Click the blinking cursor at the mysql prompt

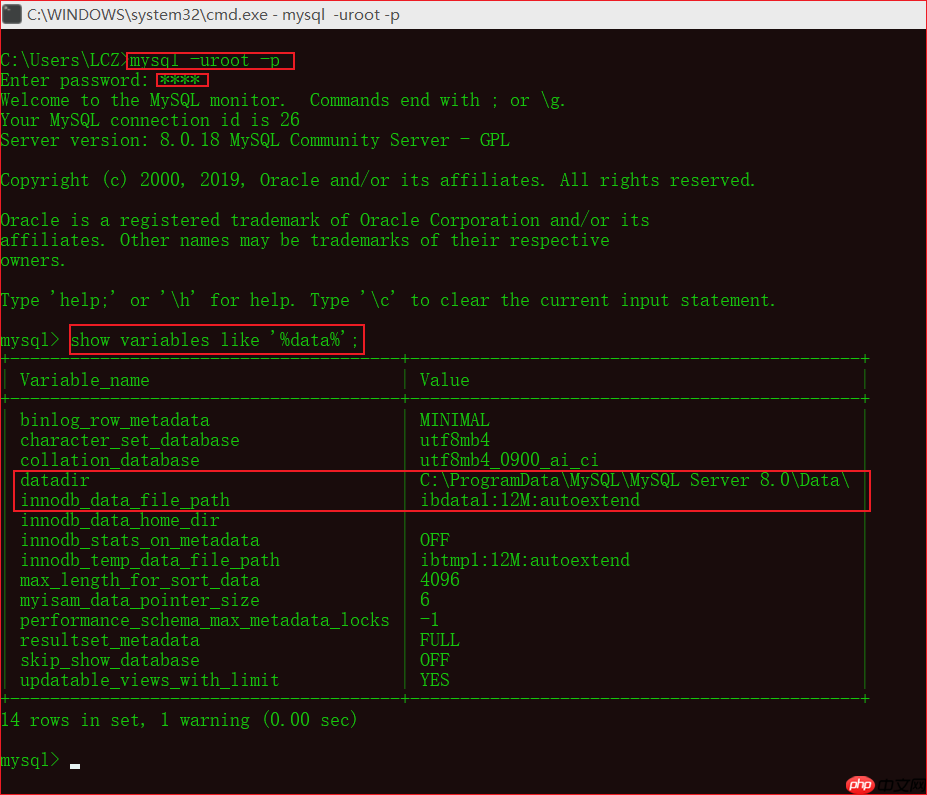pyautogui.click(x=74, y=765)
